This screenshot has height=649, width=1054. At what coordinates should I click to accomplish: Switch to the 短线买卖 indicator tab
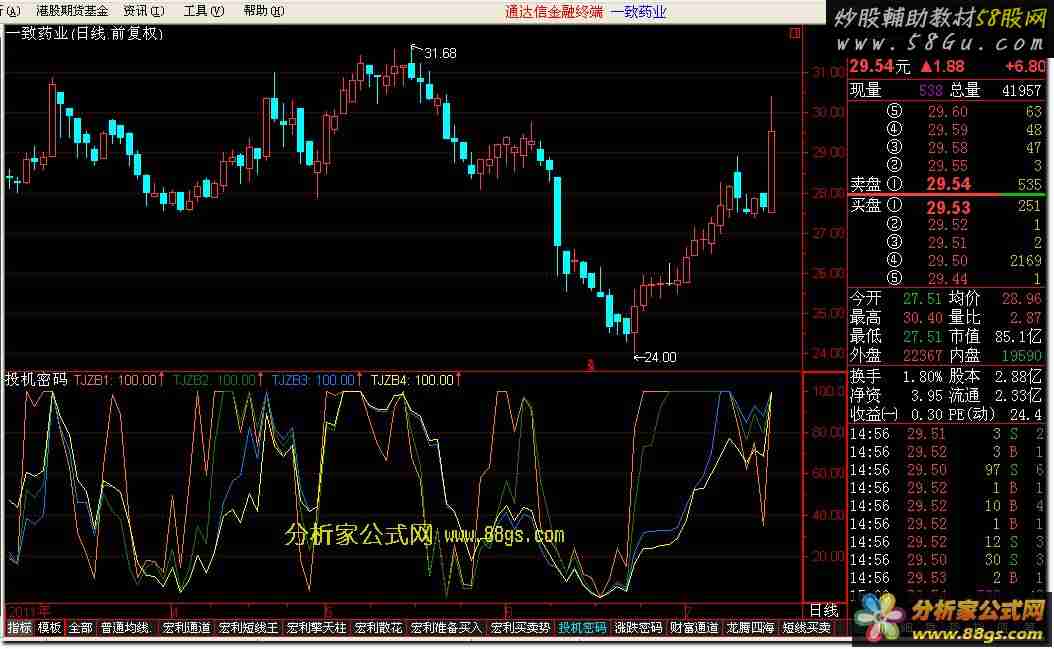tap(807, 628)
